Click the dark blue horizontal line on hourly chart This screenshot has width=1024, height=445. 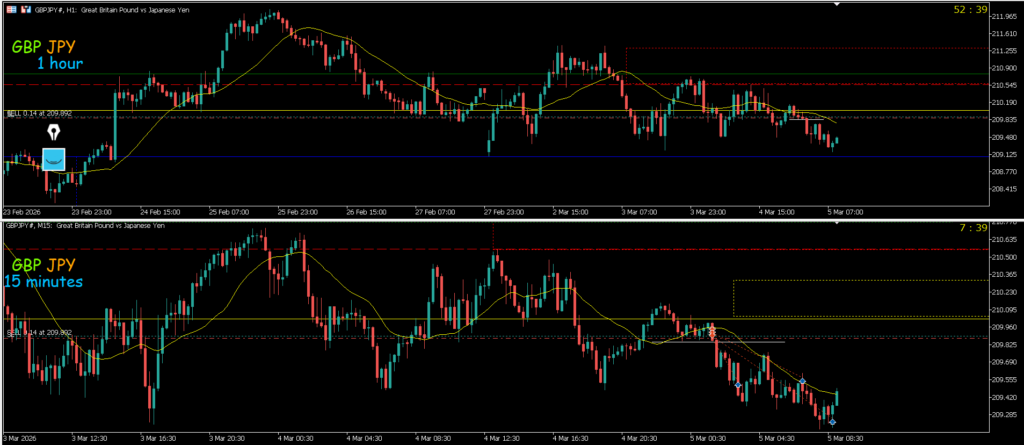pyautogui.click(x=500, y=157)
